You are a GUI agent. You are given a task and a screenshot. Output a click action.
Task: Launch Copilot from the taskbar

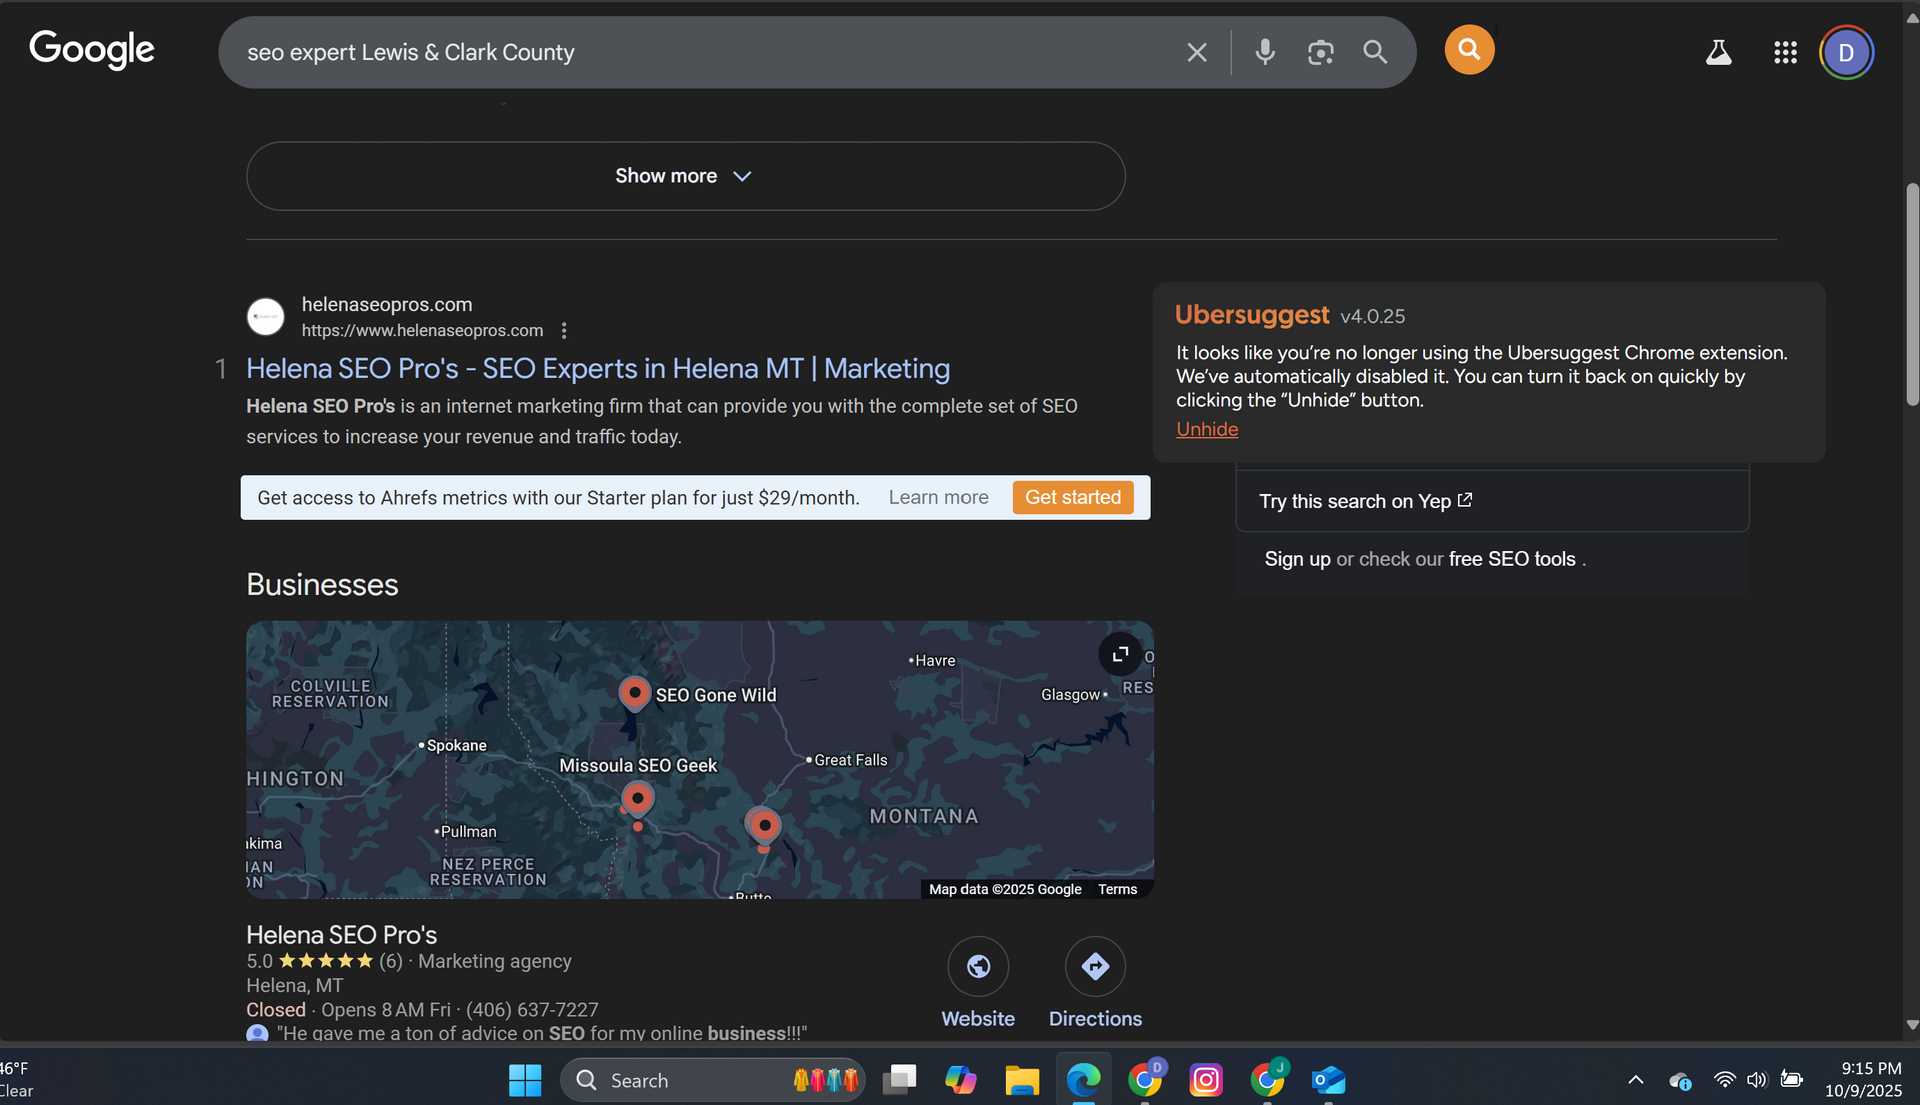(x=960, y=1080)
